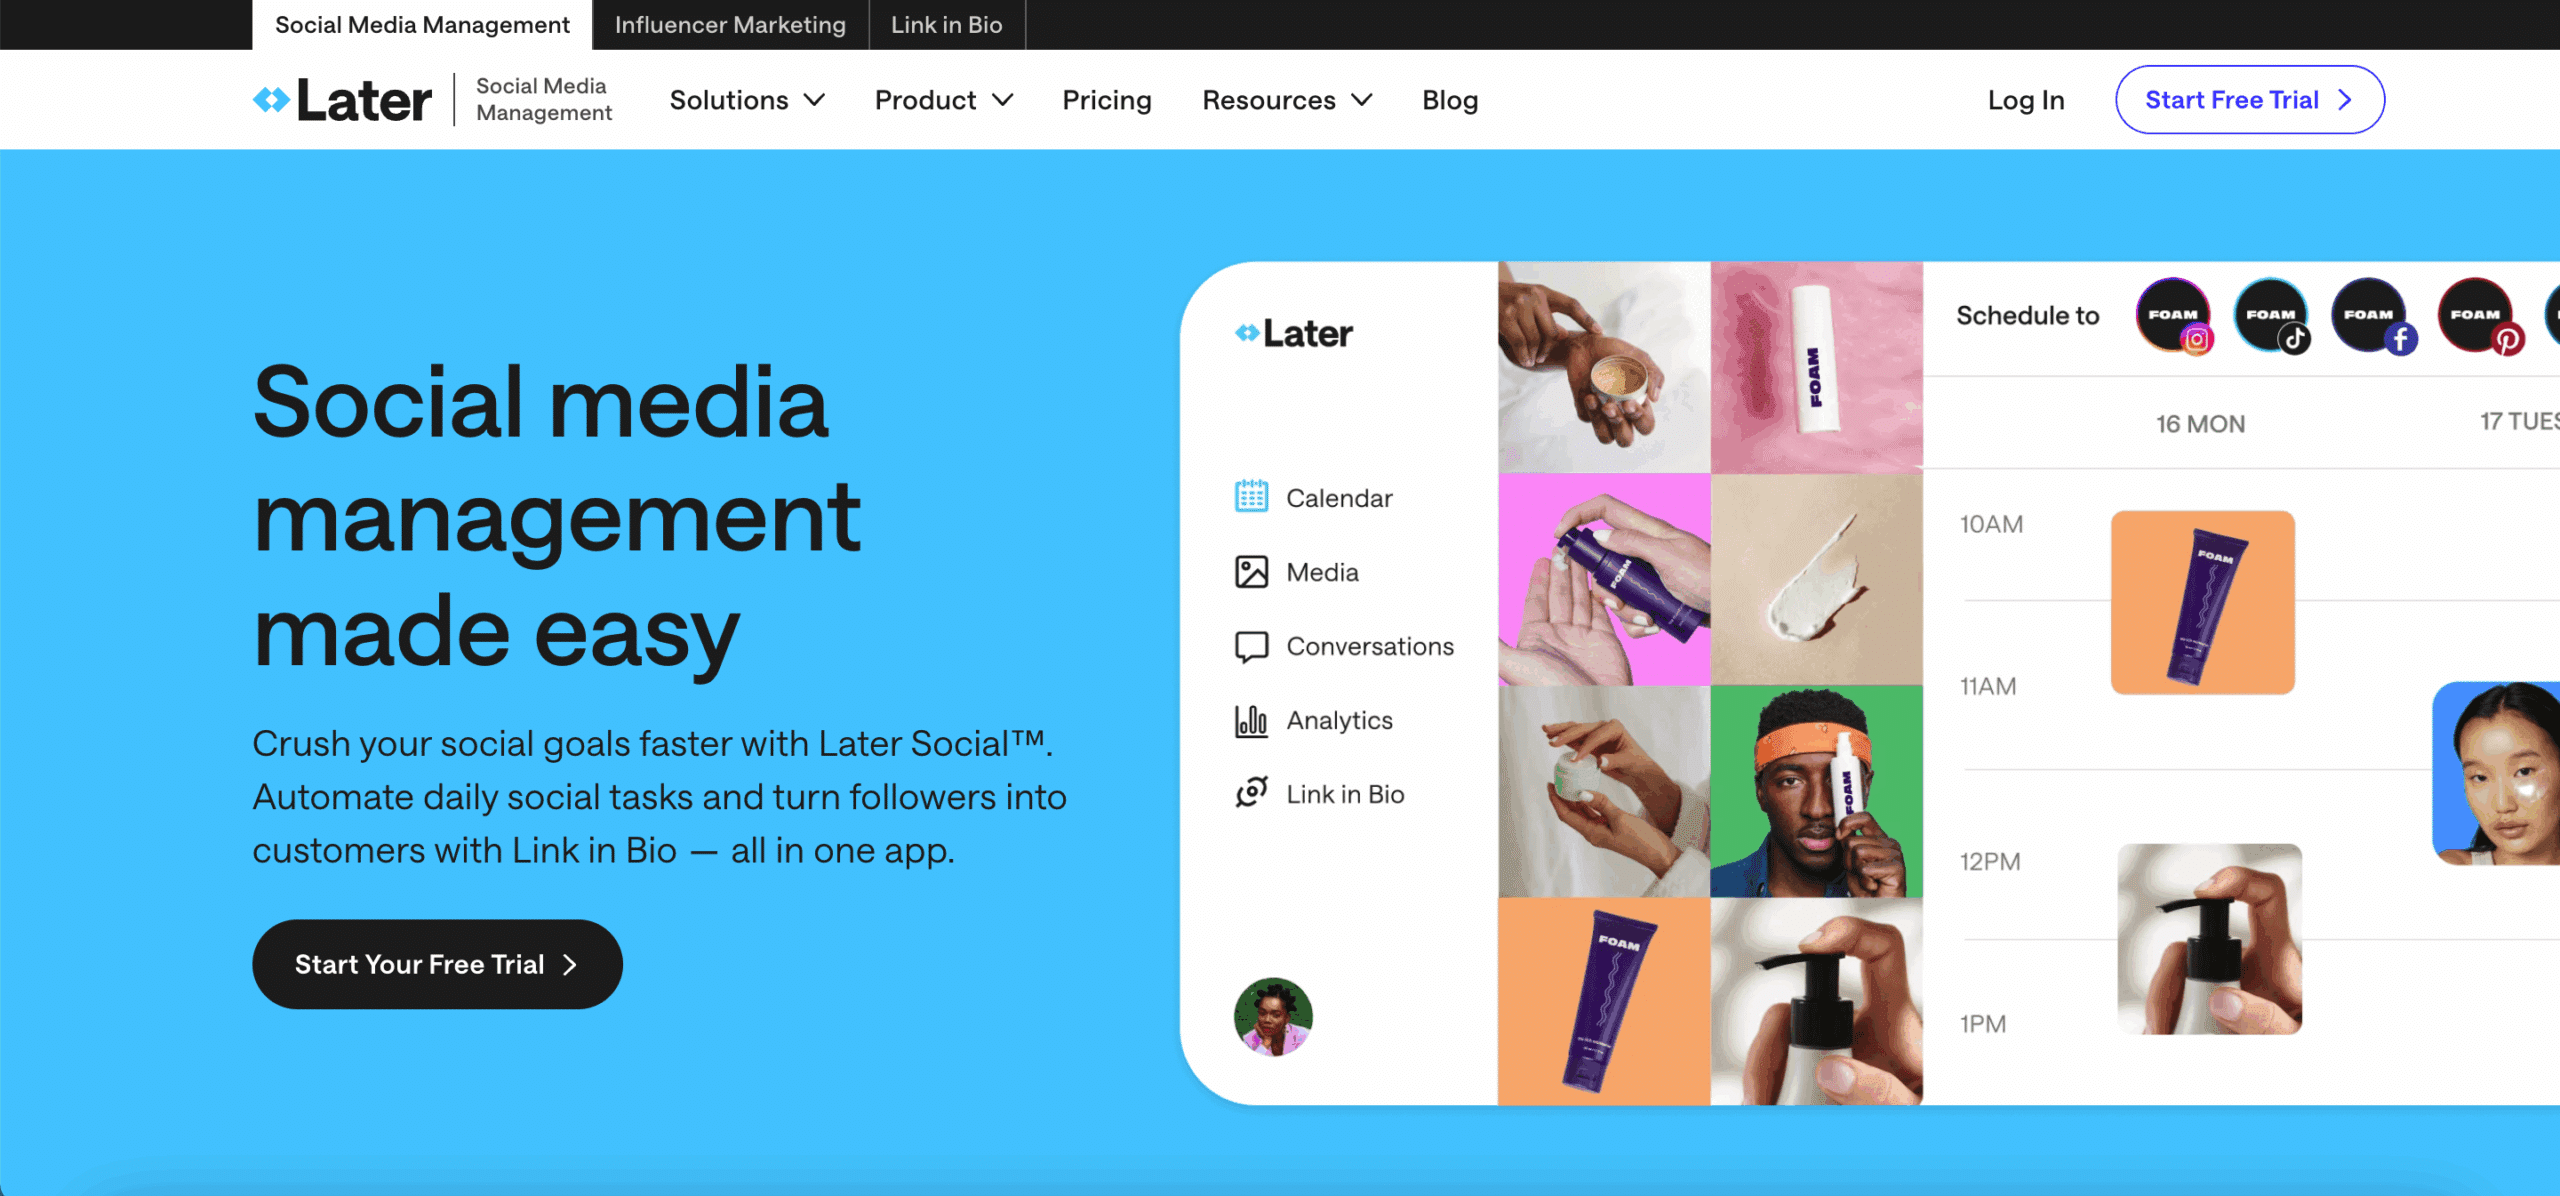
Task: Select the orange FOAM tube scheduled at 10AM
Action: point(2202,602)
